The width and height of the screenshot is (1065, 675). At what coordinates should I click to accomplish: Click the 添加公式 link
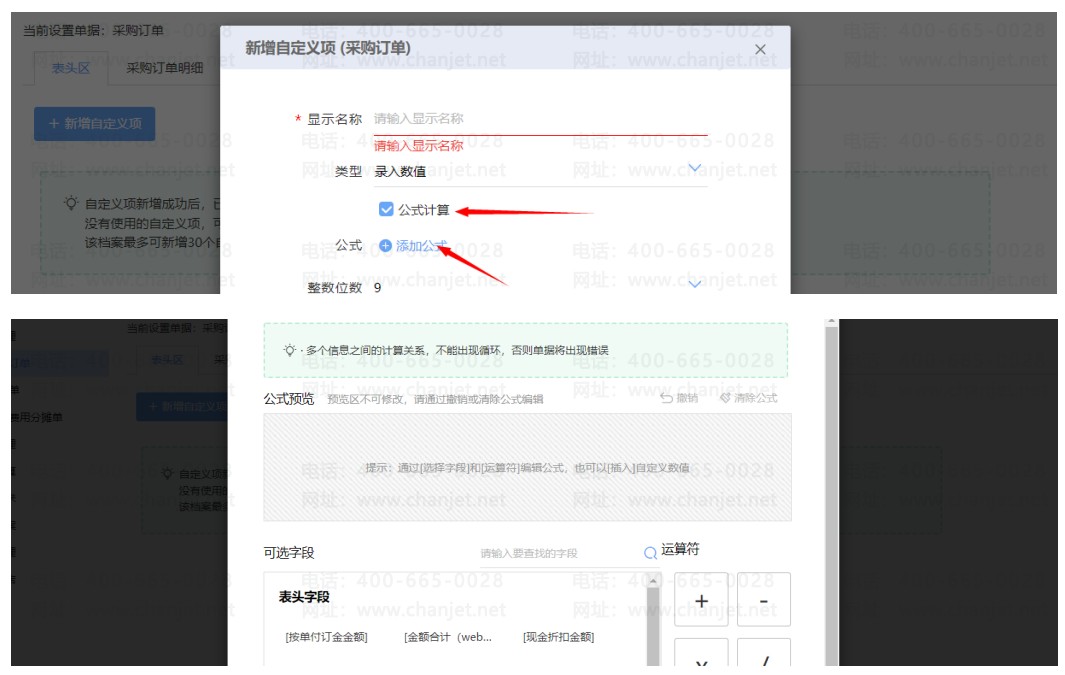pyautogui.click(x=421, y=246)
